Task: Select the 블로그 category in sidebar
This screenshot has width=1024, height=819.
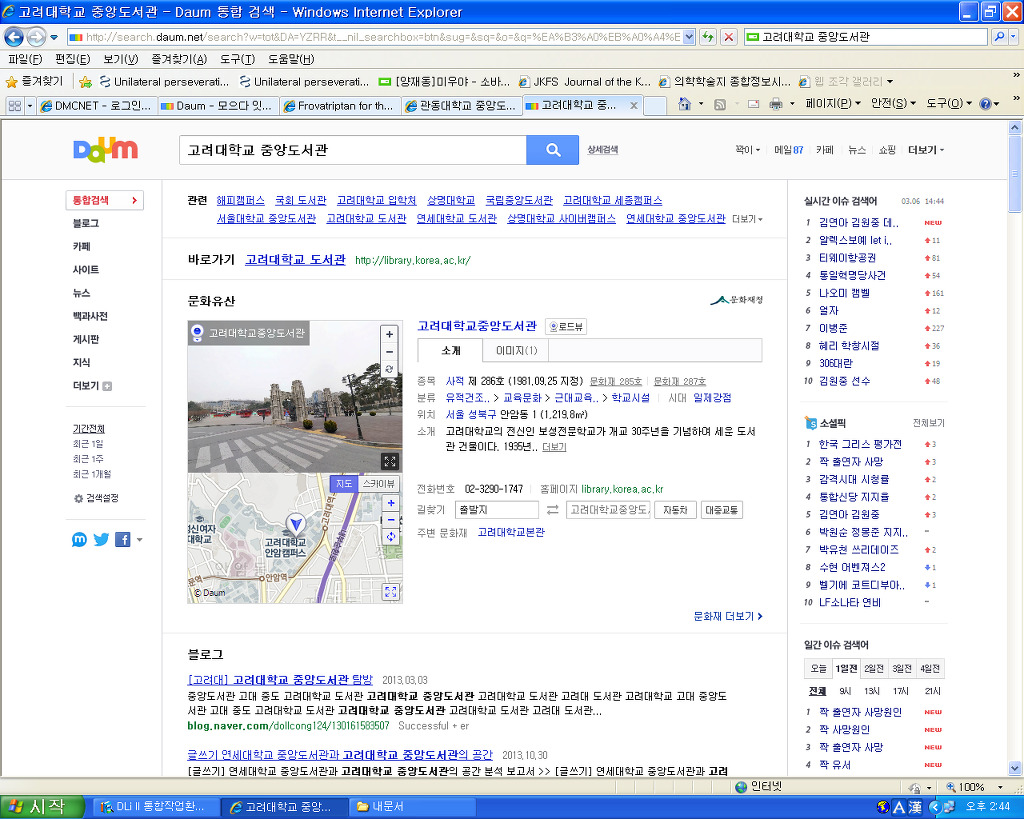Action: [86, 223]
